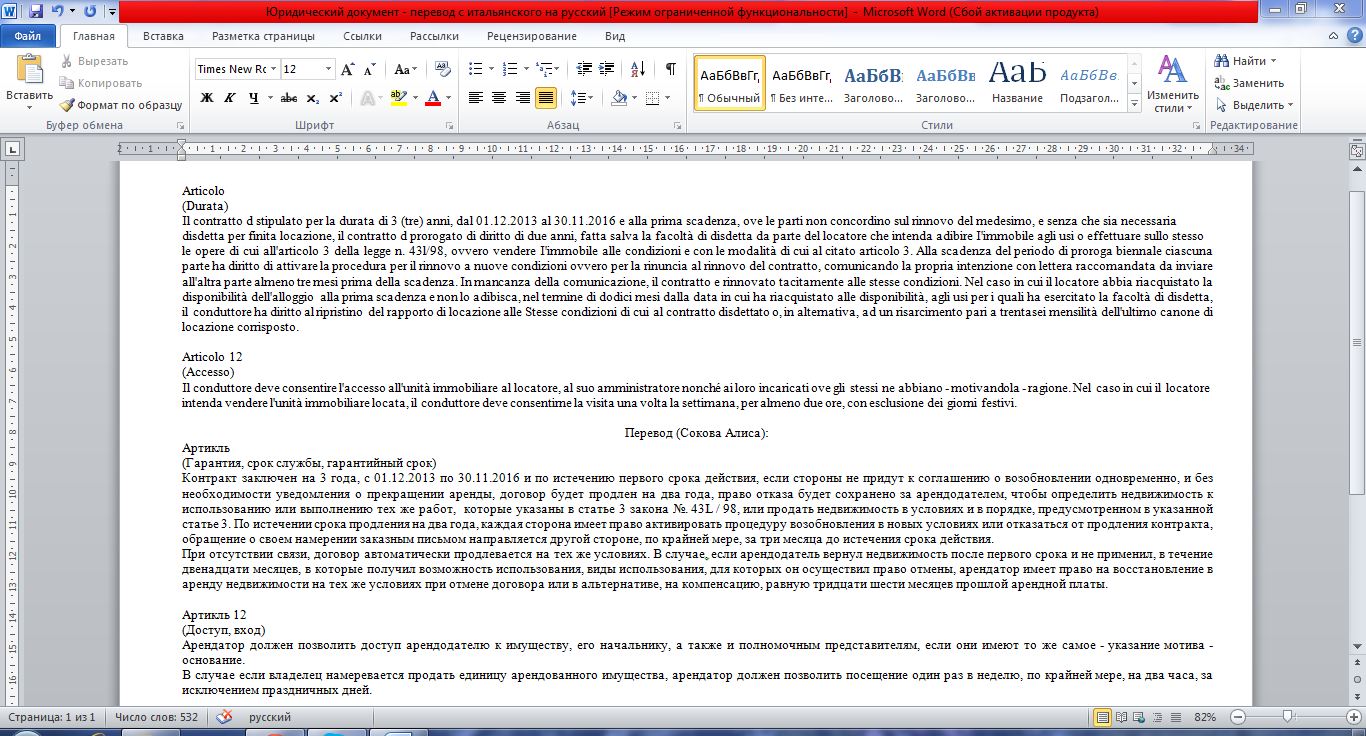Apply the Подзаголовок (Subtitle) style
Image resolution: width=1366 pixels, height=736 pixels.
click(1089, 83)
